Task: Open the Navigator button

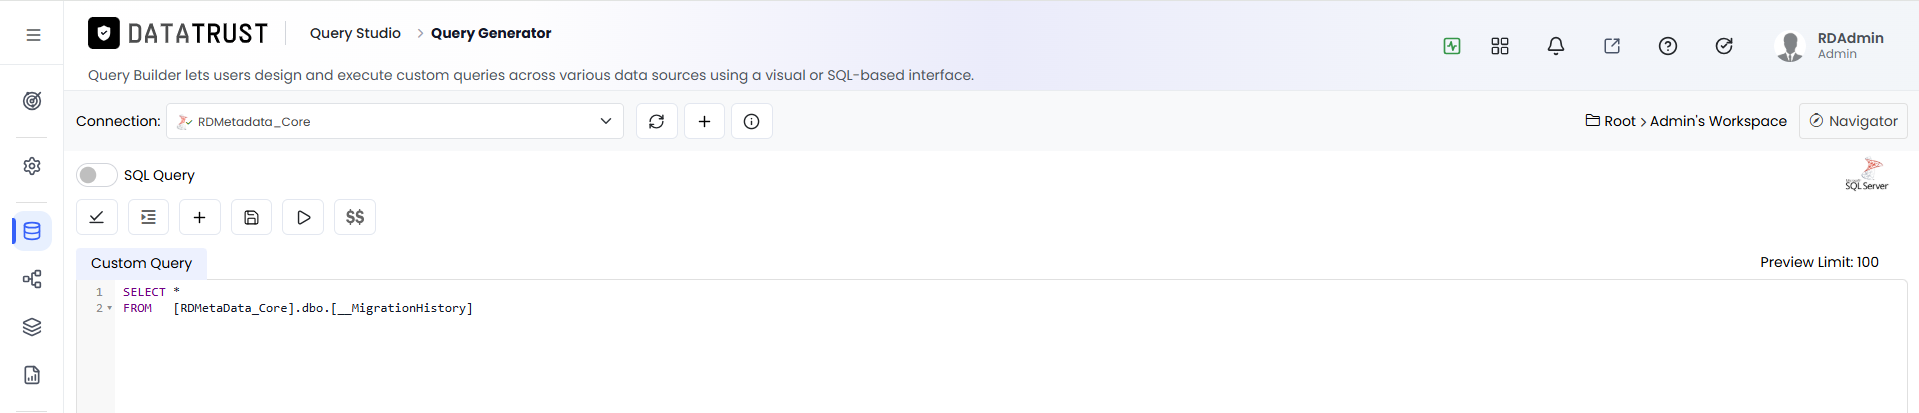Action: [x=1853, y=121]
